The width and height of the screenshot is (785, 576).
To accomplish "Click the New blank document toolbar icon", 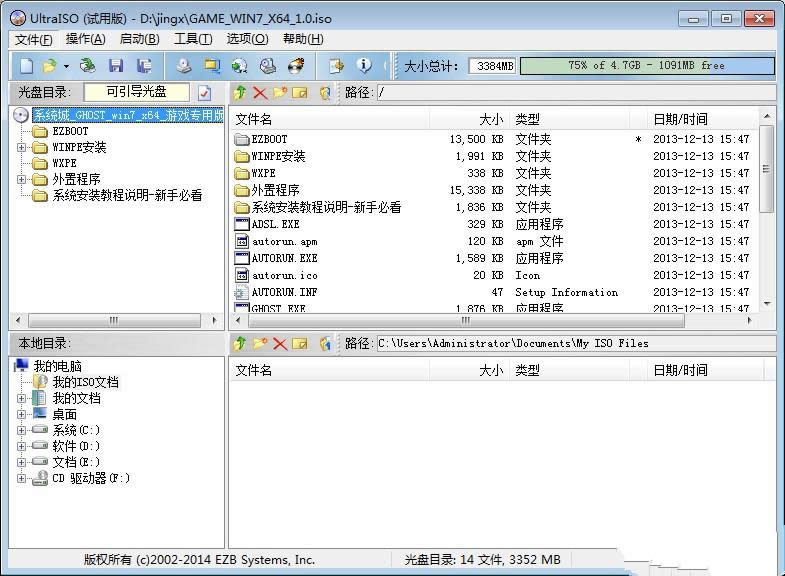I will click(27, 66).
